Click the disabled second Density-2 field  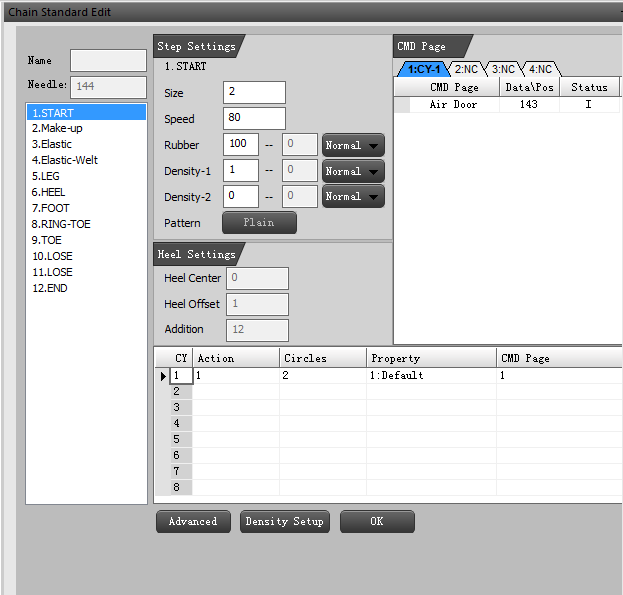[300, 196]
